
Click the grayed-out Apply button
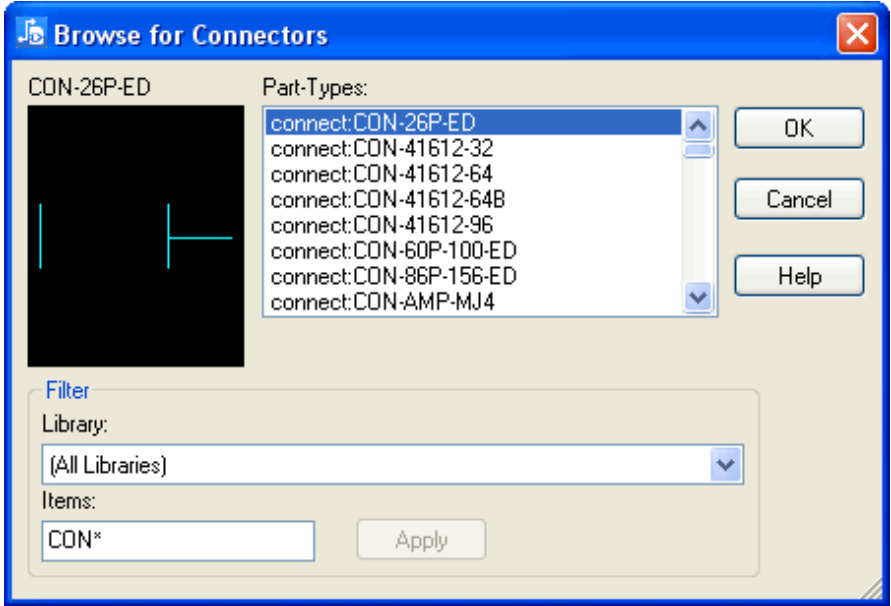421,541
